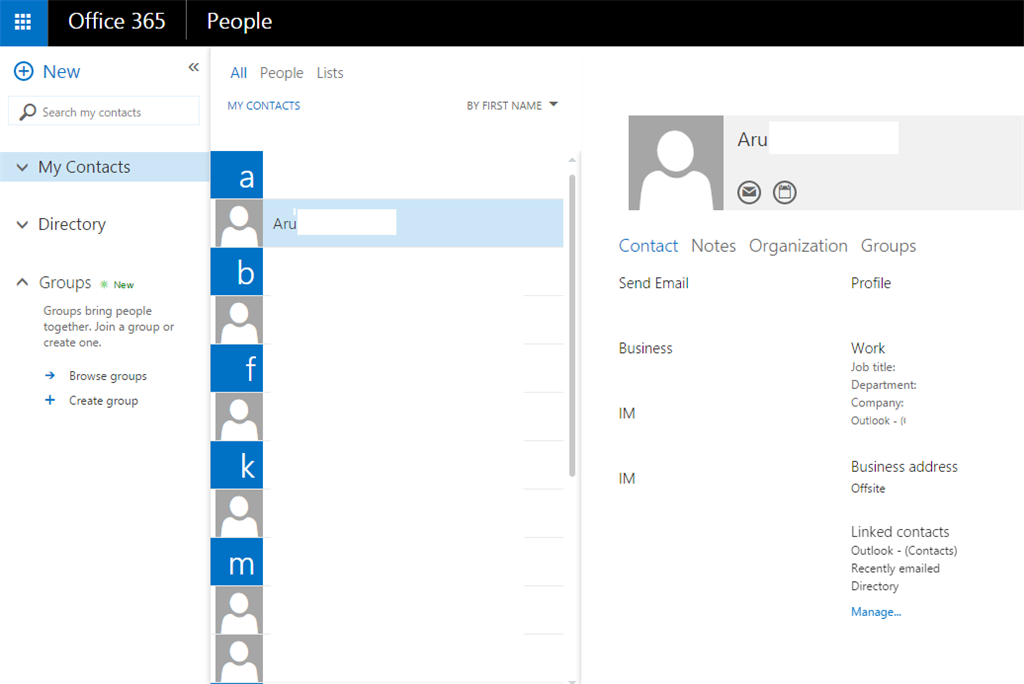Jump to the letter k contact group
The height and width of the screenshot is (684, 1024).
pos(237,466)
